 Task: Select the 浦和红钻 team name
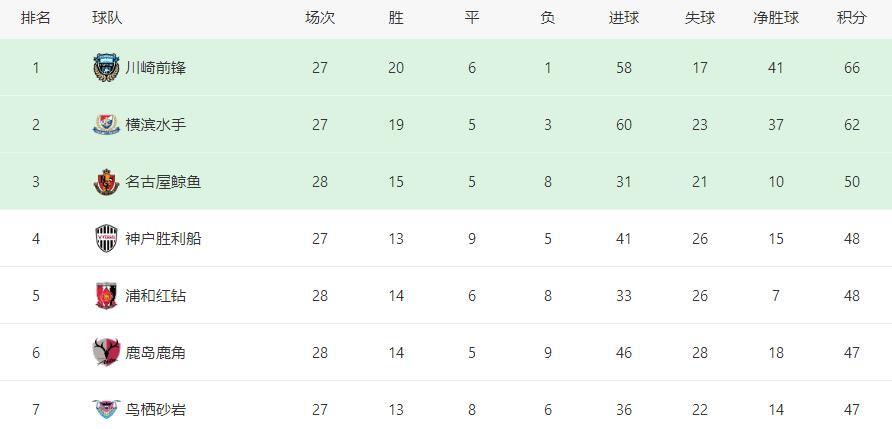click(155, 296)
